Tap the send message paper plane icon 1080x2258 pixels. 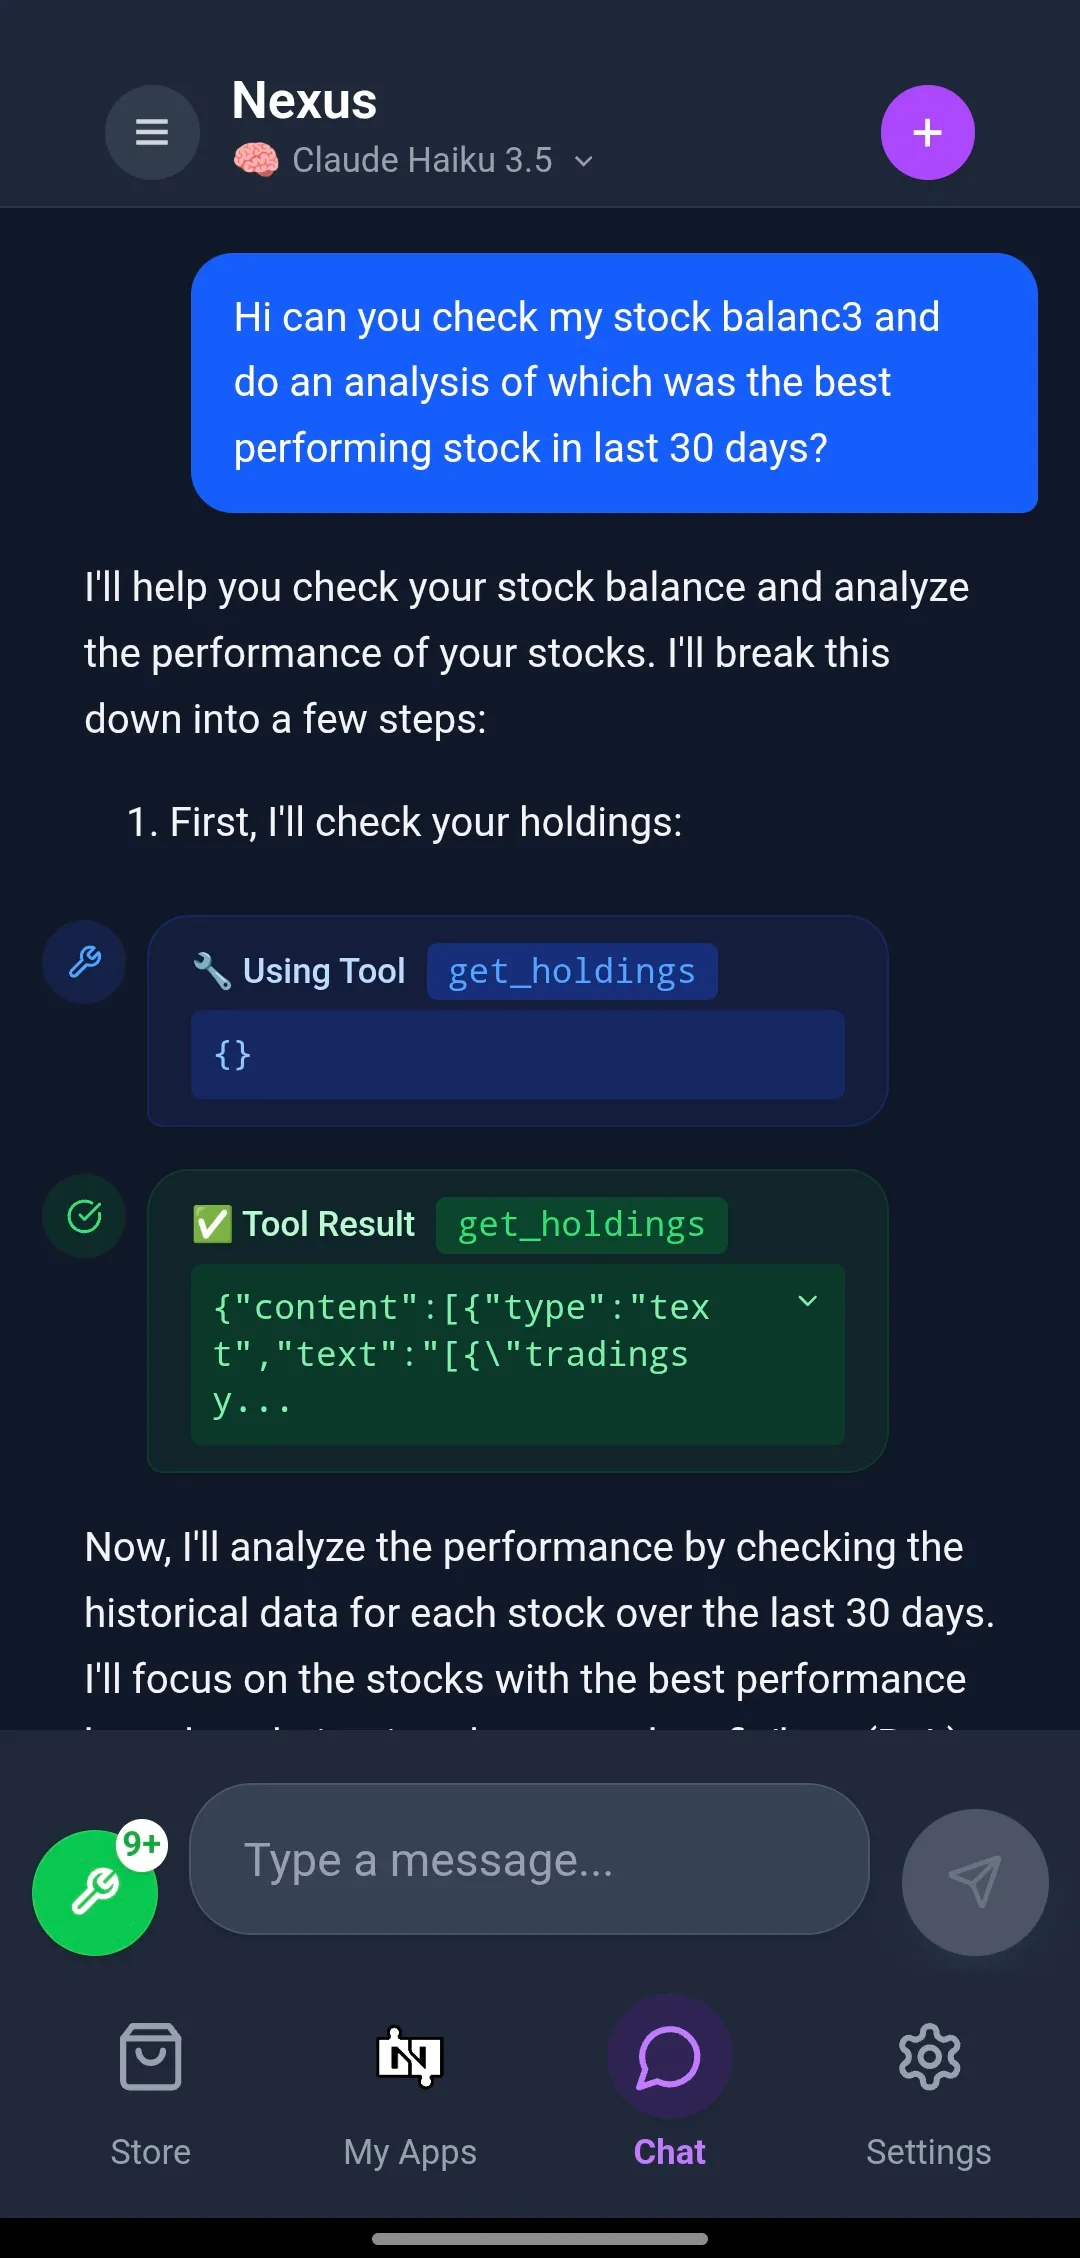pyautogui.click(x=973, y=1881)
